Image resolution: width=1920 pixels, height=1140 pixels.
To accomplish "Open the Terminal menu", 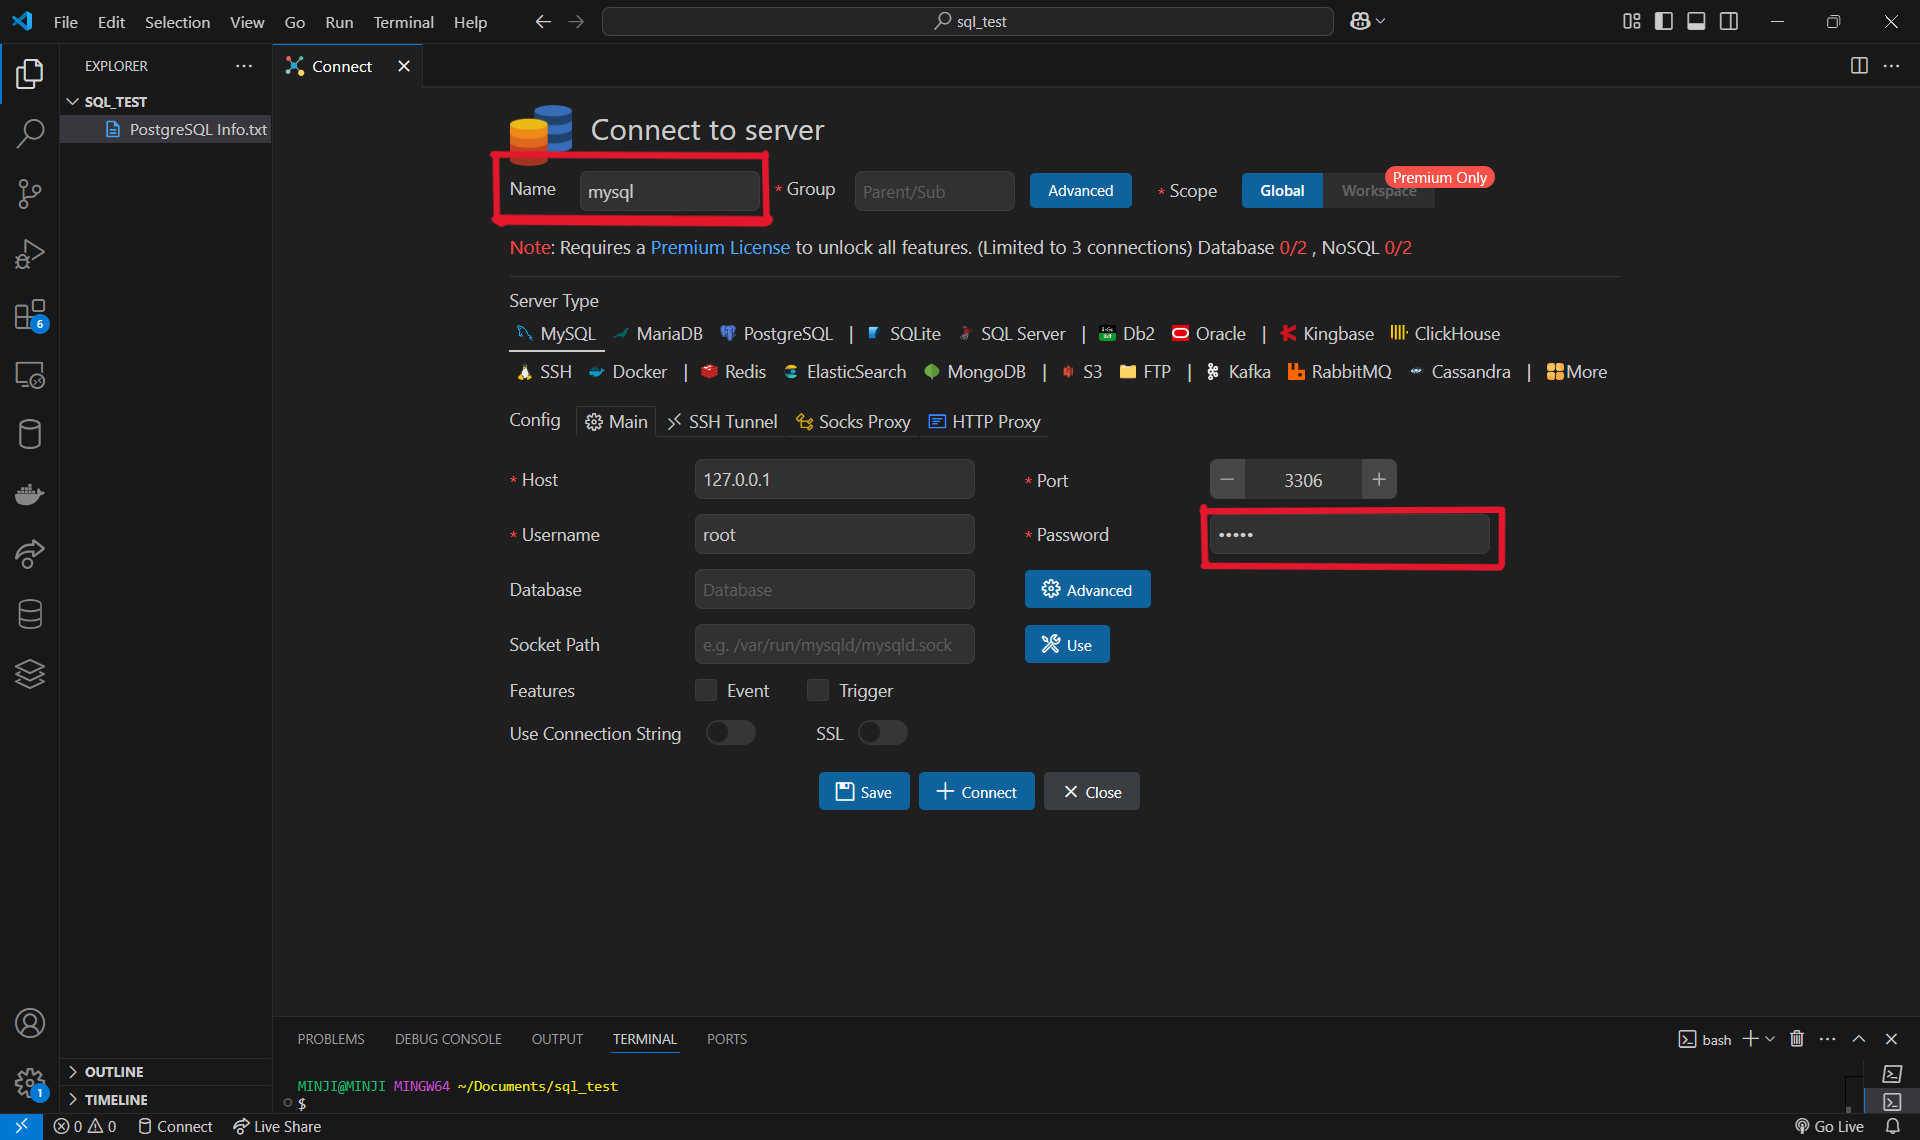I will click(403, 22).
